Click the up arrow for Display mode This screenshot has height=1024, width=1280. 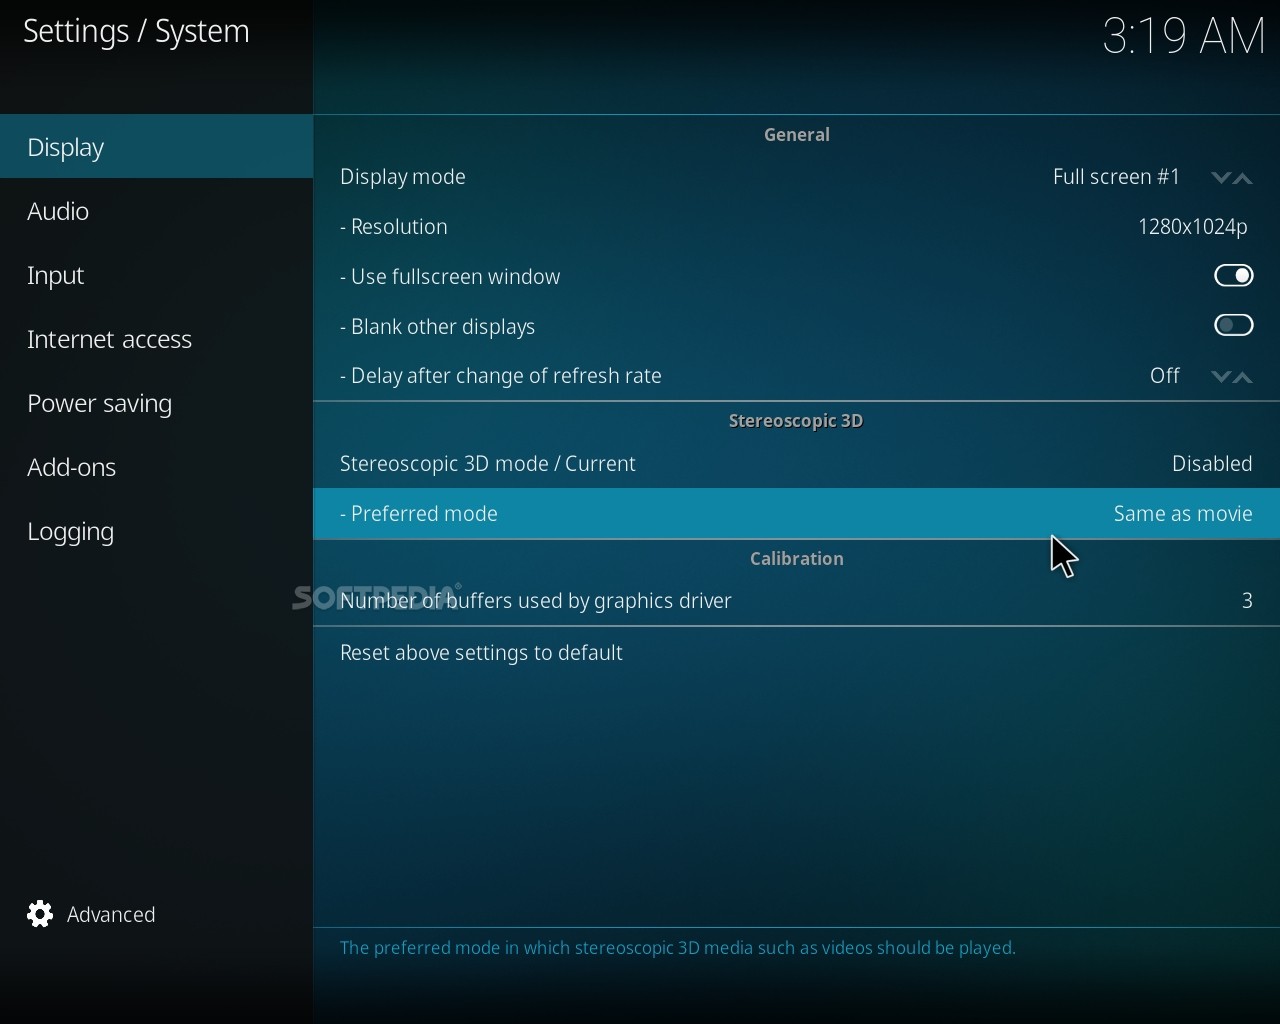(x=1244, y=179)
